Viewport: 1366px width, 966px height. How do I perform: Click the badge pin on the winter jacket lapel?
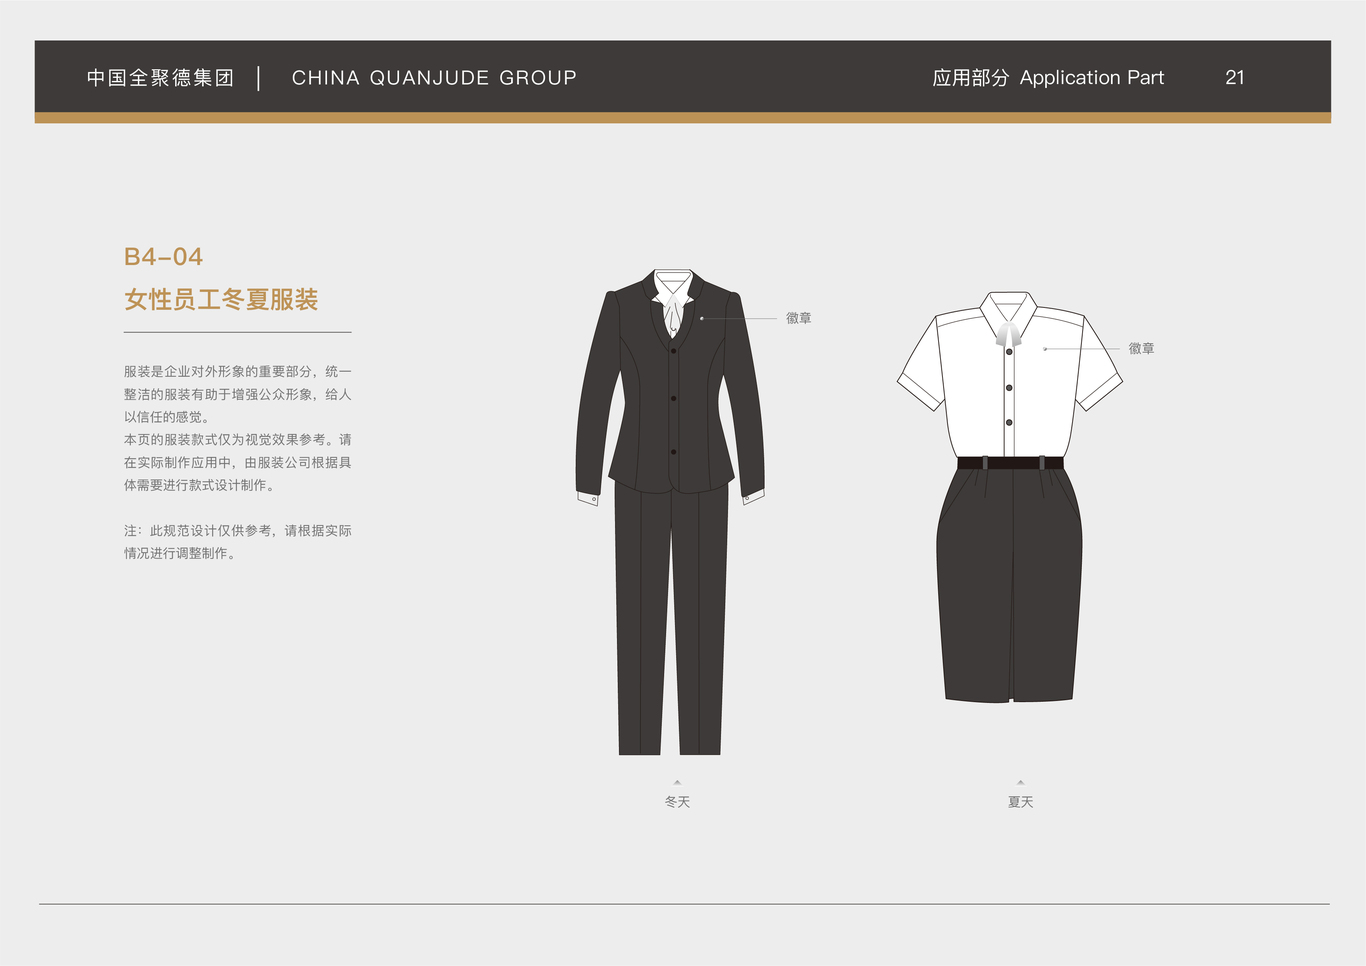pyautogui.click(x=702, y=318)
